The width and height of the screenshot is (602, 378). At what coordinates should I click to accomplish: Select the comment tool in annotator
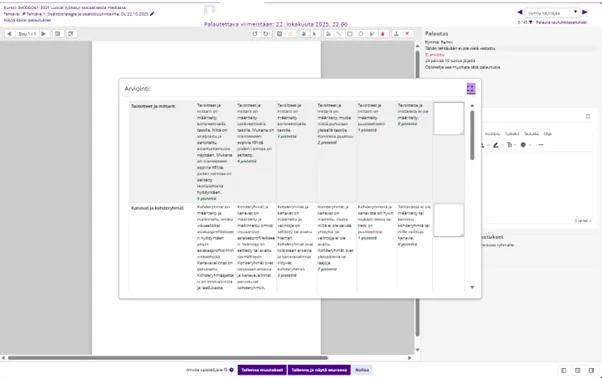click(280, 34)
